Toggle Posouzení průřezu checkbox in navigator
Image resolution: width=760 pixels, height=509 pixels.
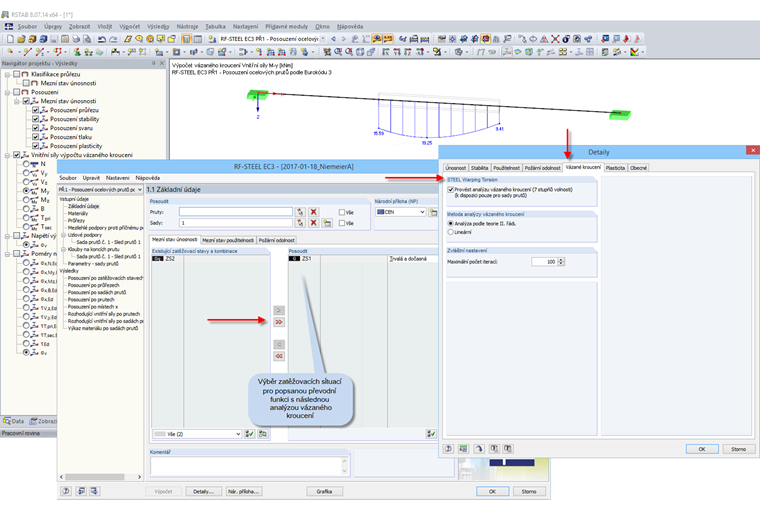point(35,110)
